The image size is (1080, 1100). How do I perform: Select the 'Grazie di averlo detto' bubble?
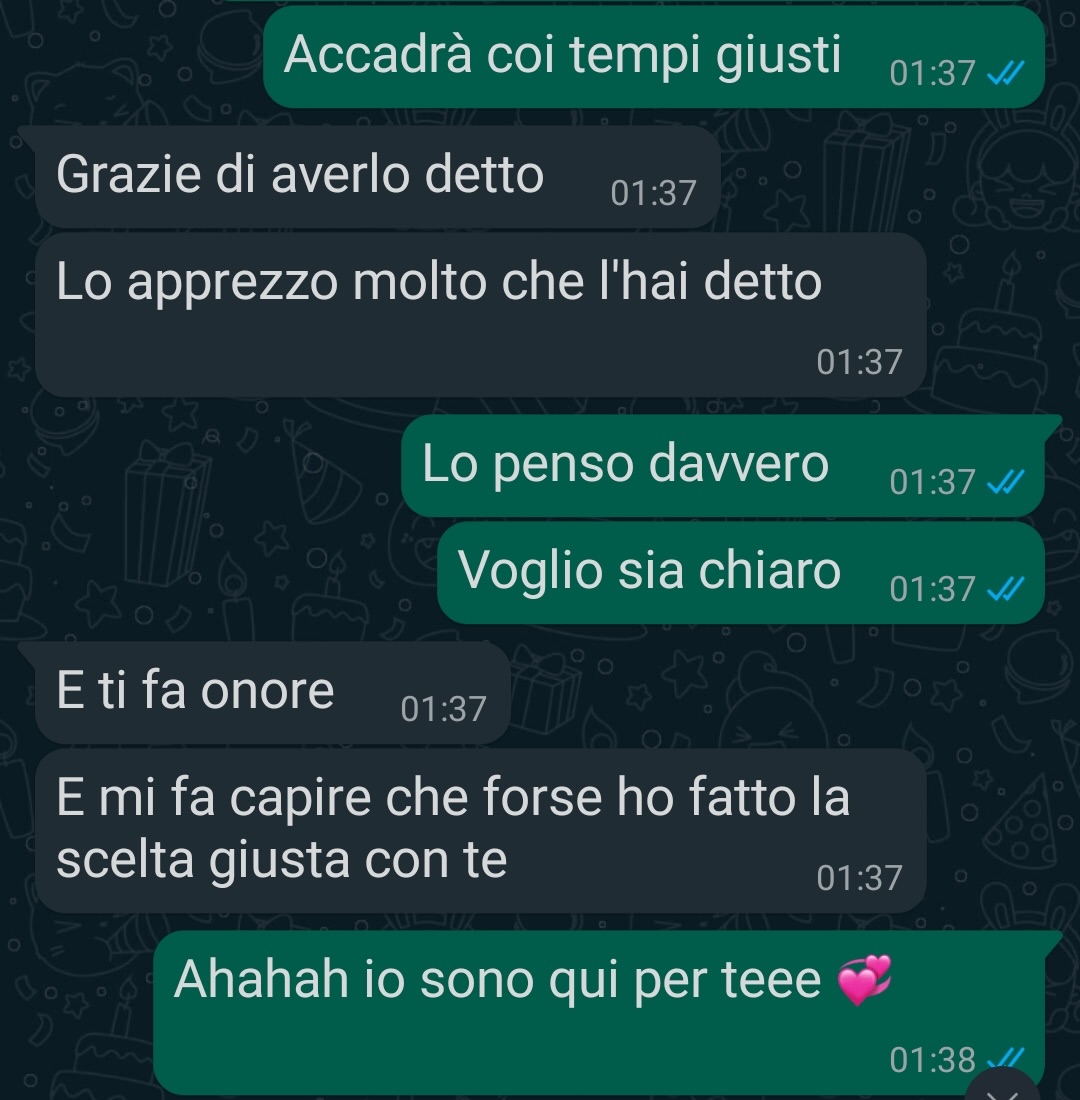click(x=378, y=177)
